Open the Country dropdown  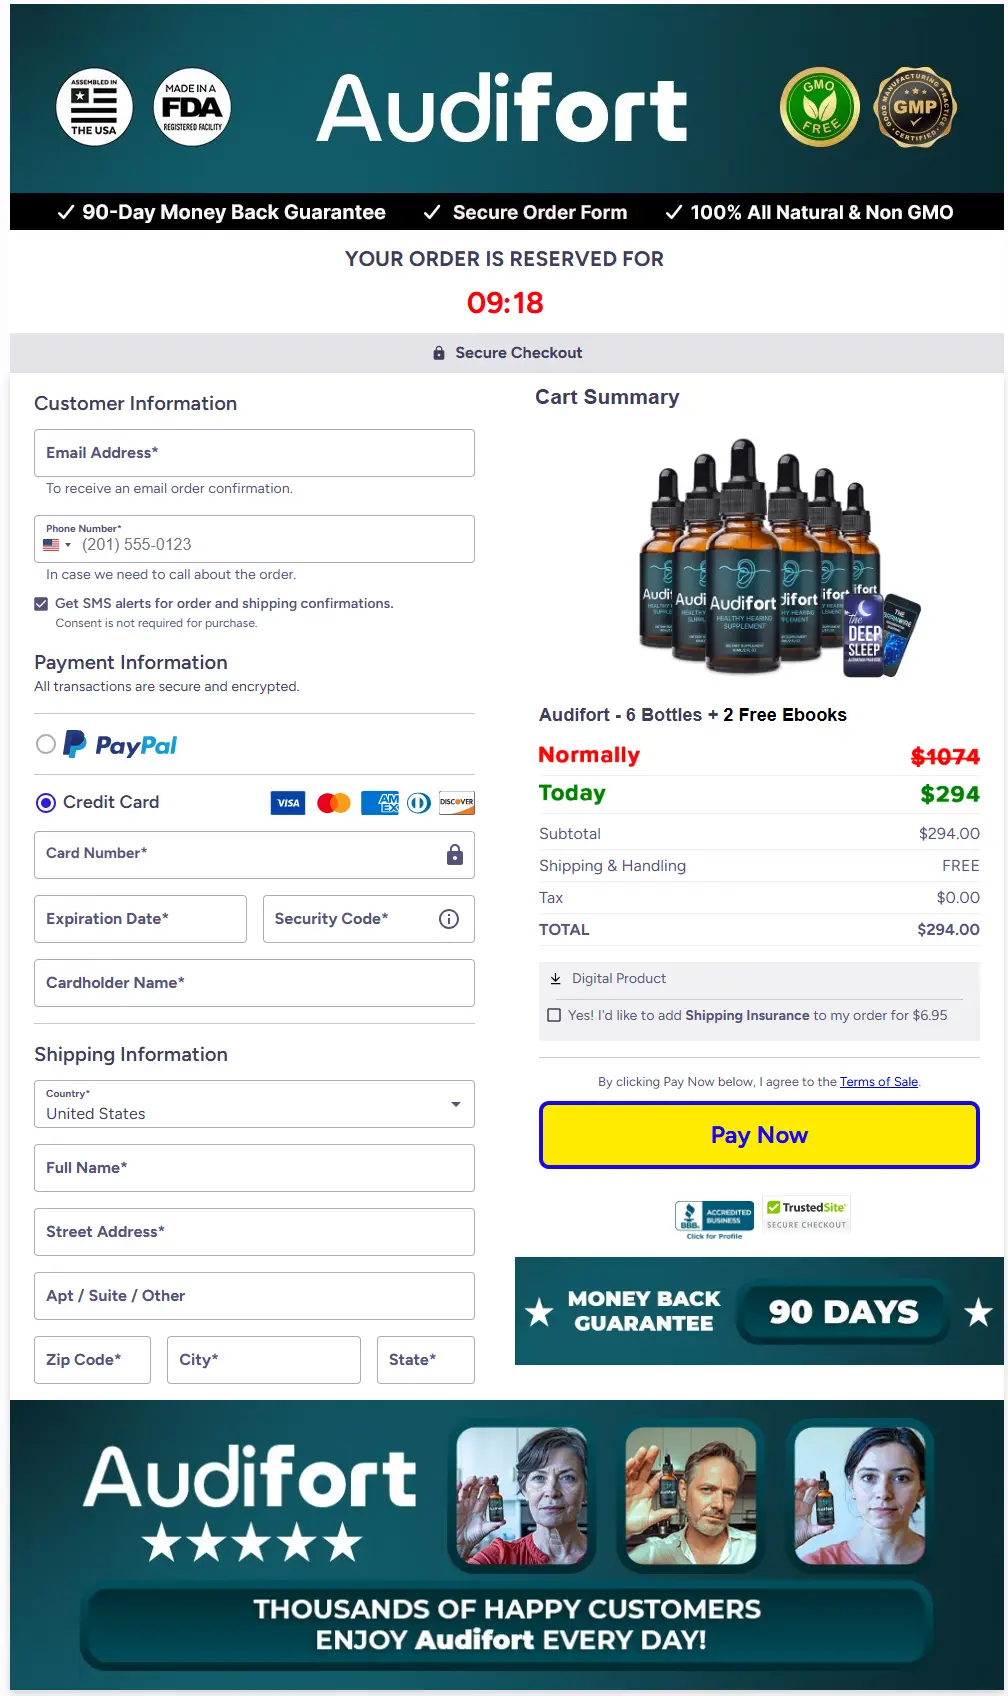point(254,1104)
